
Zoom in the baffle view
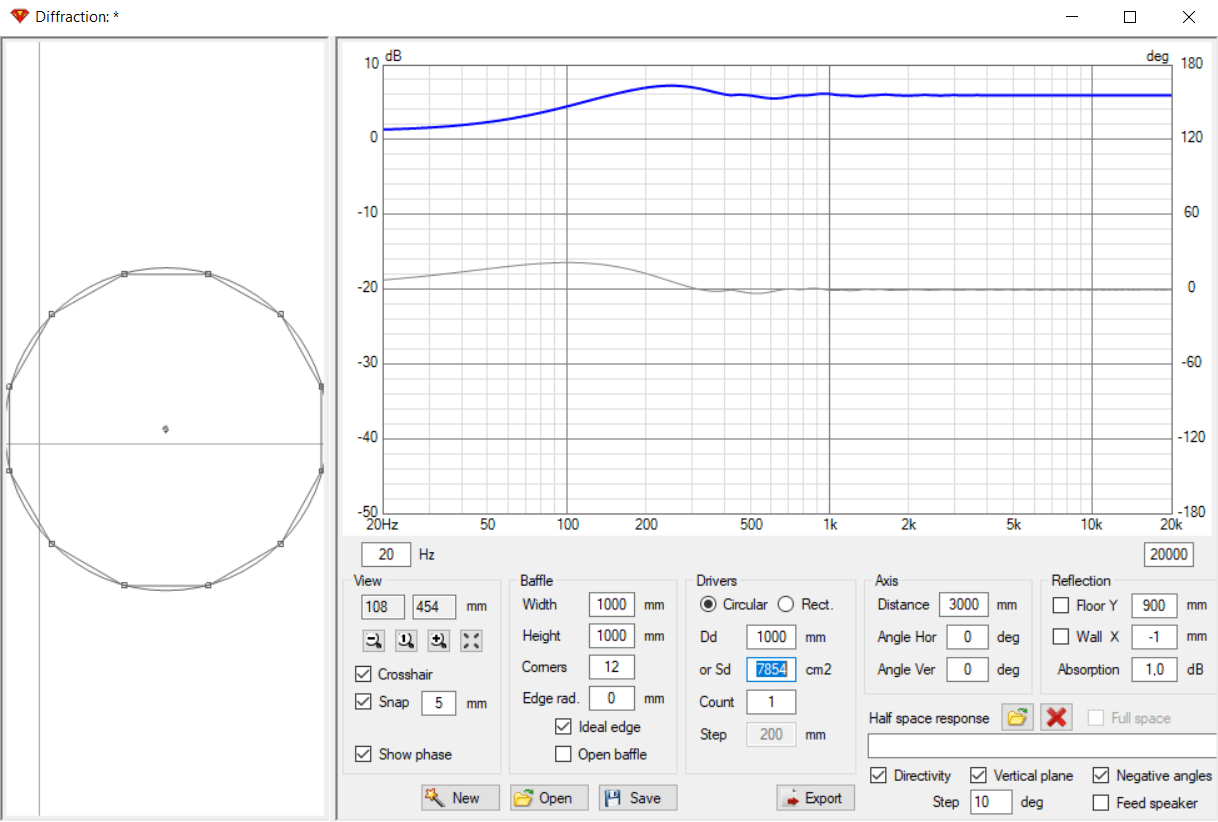[438, 641]
